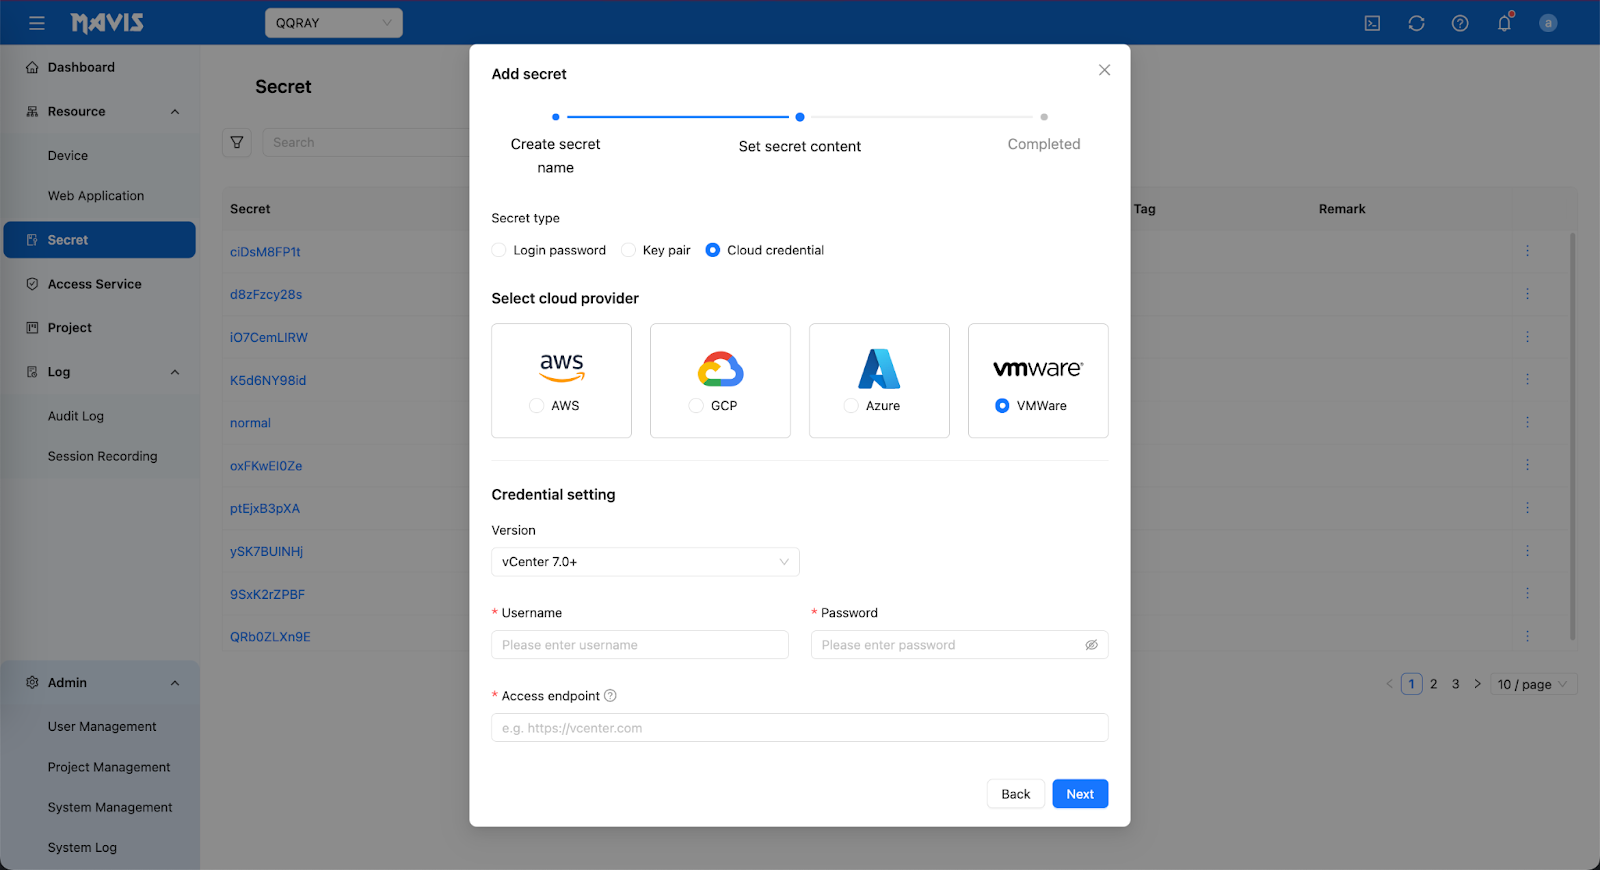Collapse the Admin sidebar group
Viewport: 1600px width, 870px height.
[175, 683]
